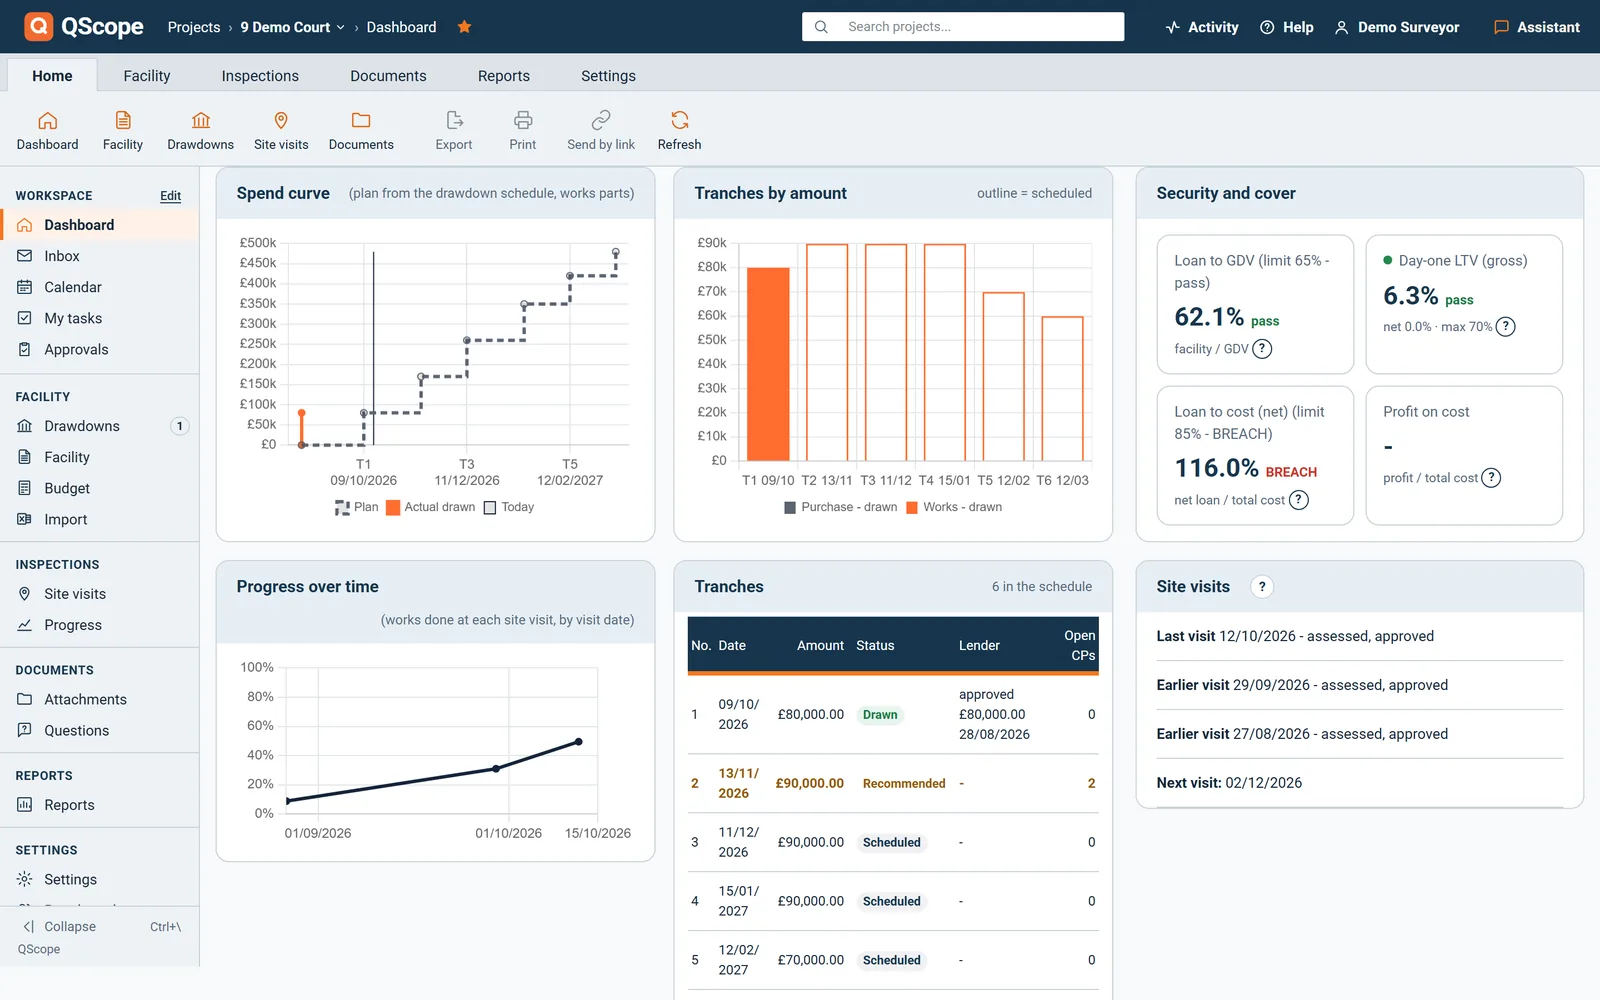Open the Demo Surveyor user menu

click(1397, 27)
